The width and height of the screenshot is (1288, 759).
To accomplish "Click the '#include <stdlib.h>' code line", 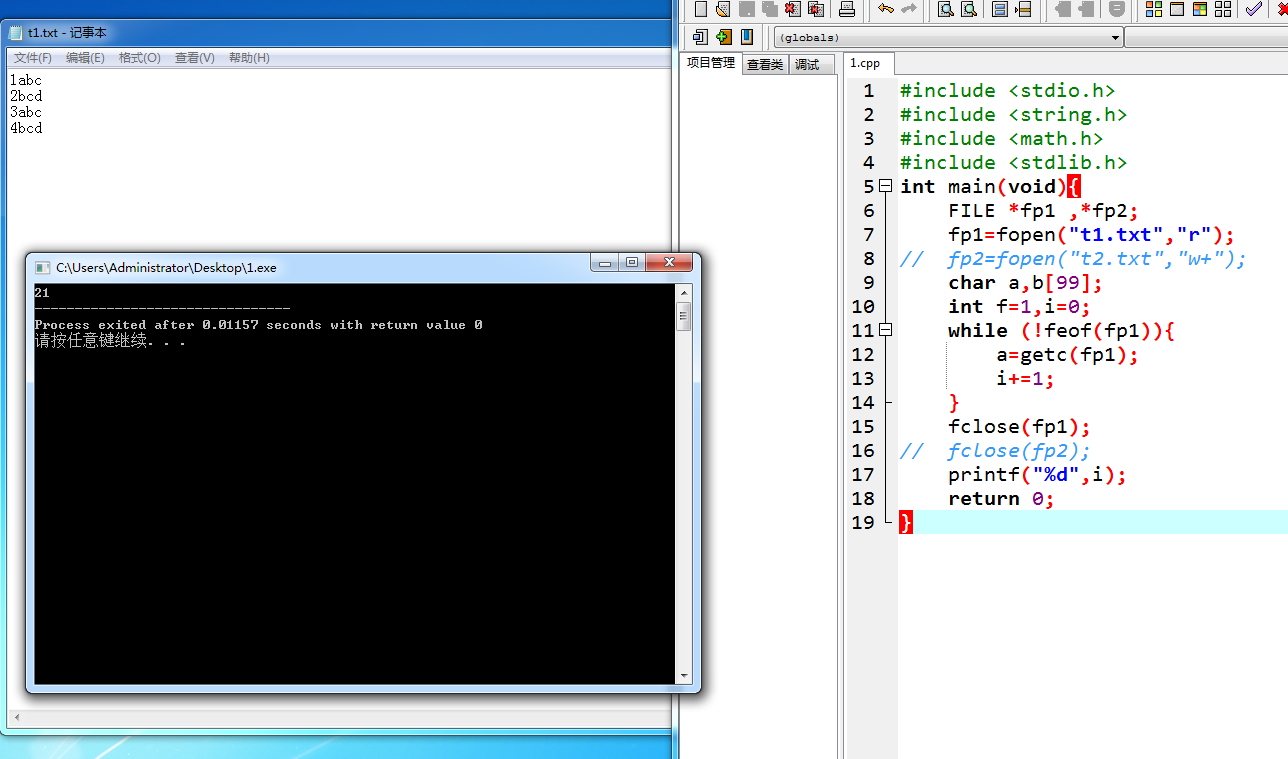I will tap(1013, 162).
